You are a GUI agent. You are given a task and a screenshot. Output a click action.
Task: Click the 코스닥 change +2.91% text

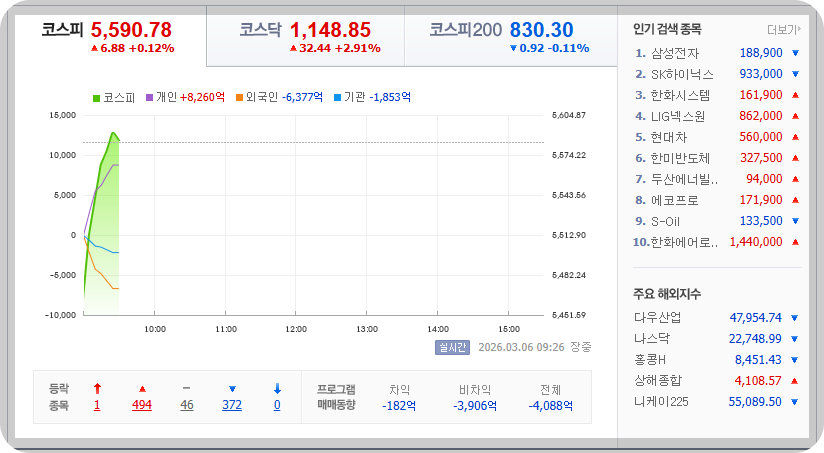point(358,48)
